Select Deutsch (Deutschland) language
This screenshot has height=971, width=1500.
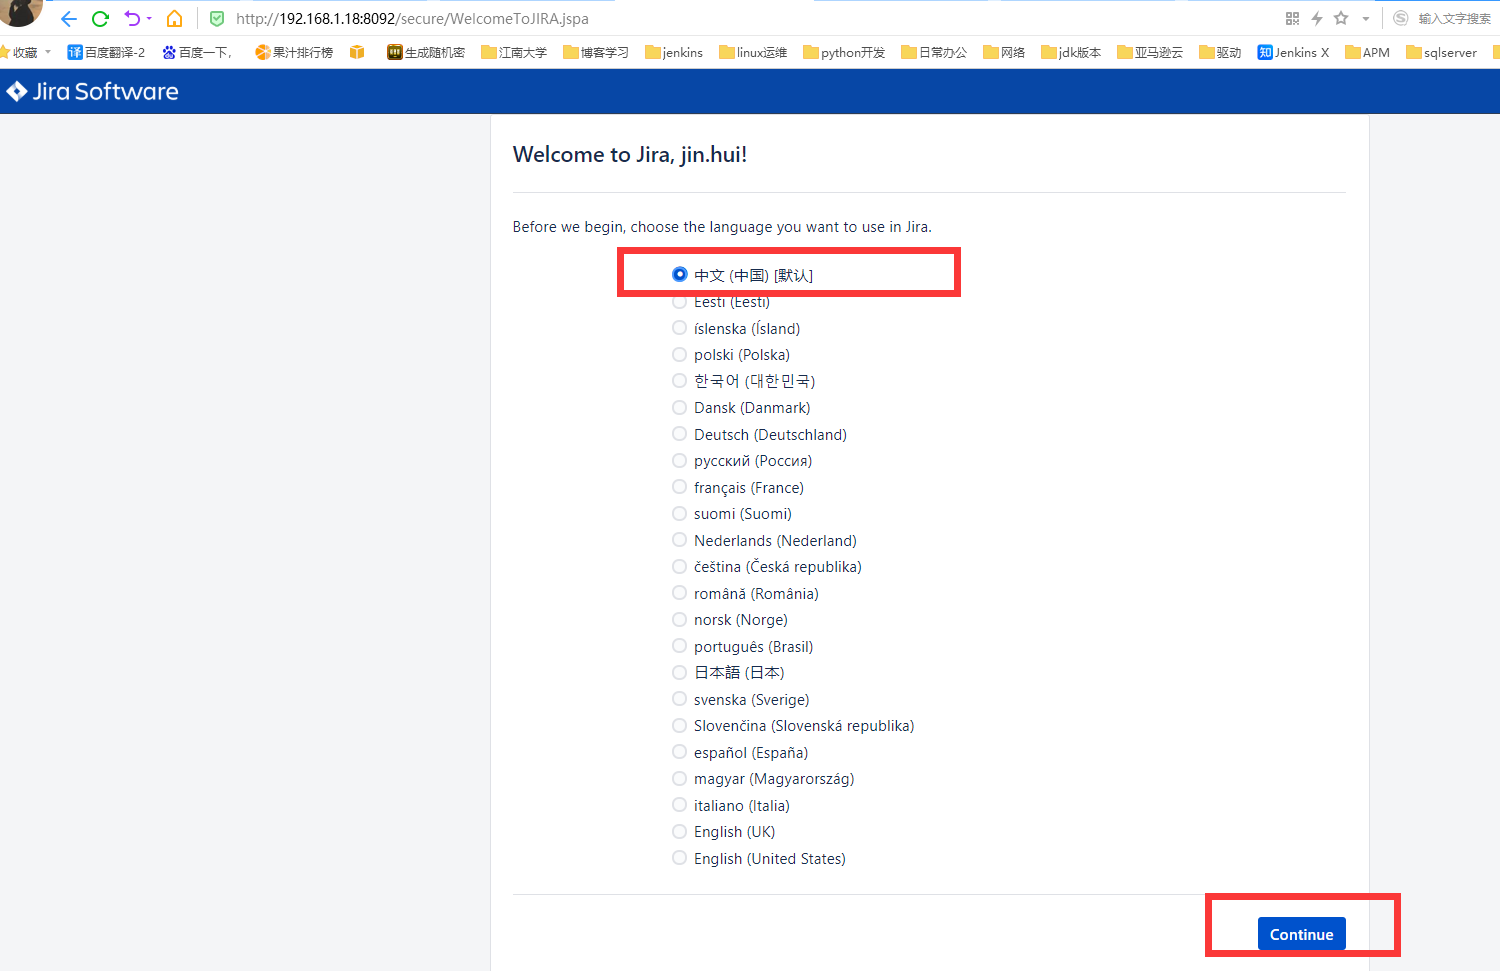tap(680, 434)
